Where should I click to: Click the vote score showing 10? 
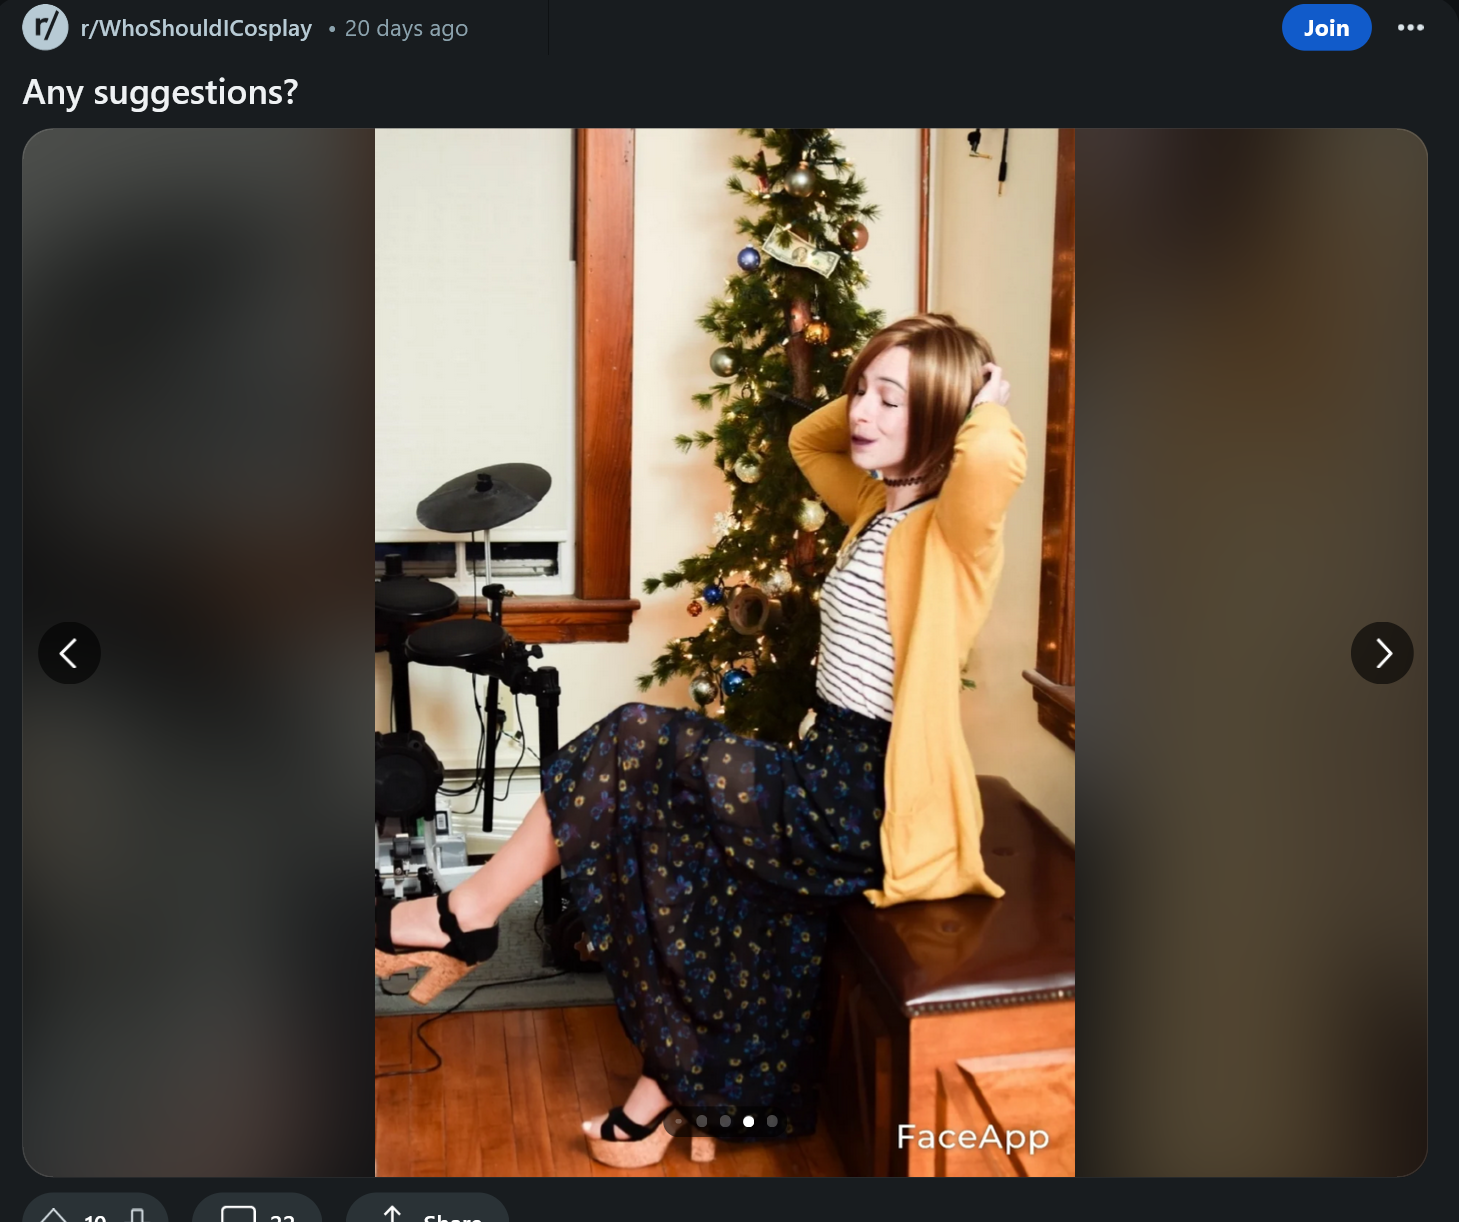96,1217
